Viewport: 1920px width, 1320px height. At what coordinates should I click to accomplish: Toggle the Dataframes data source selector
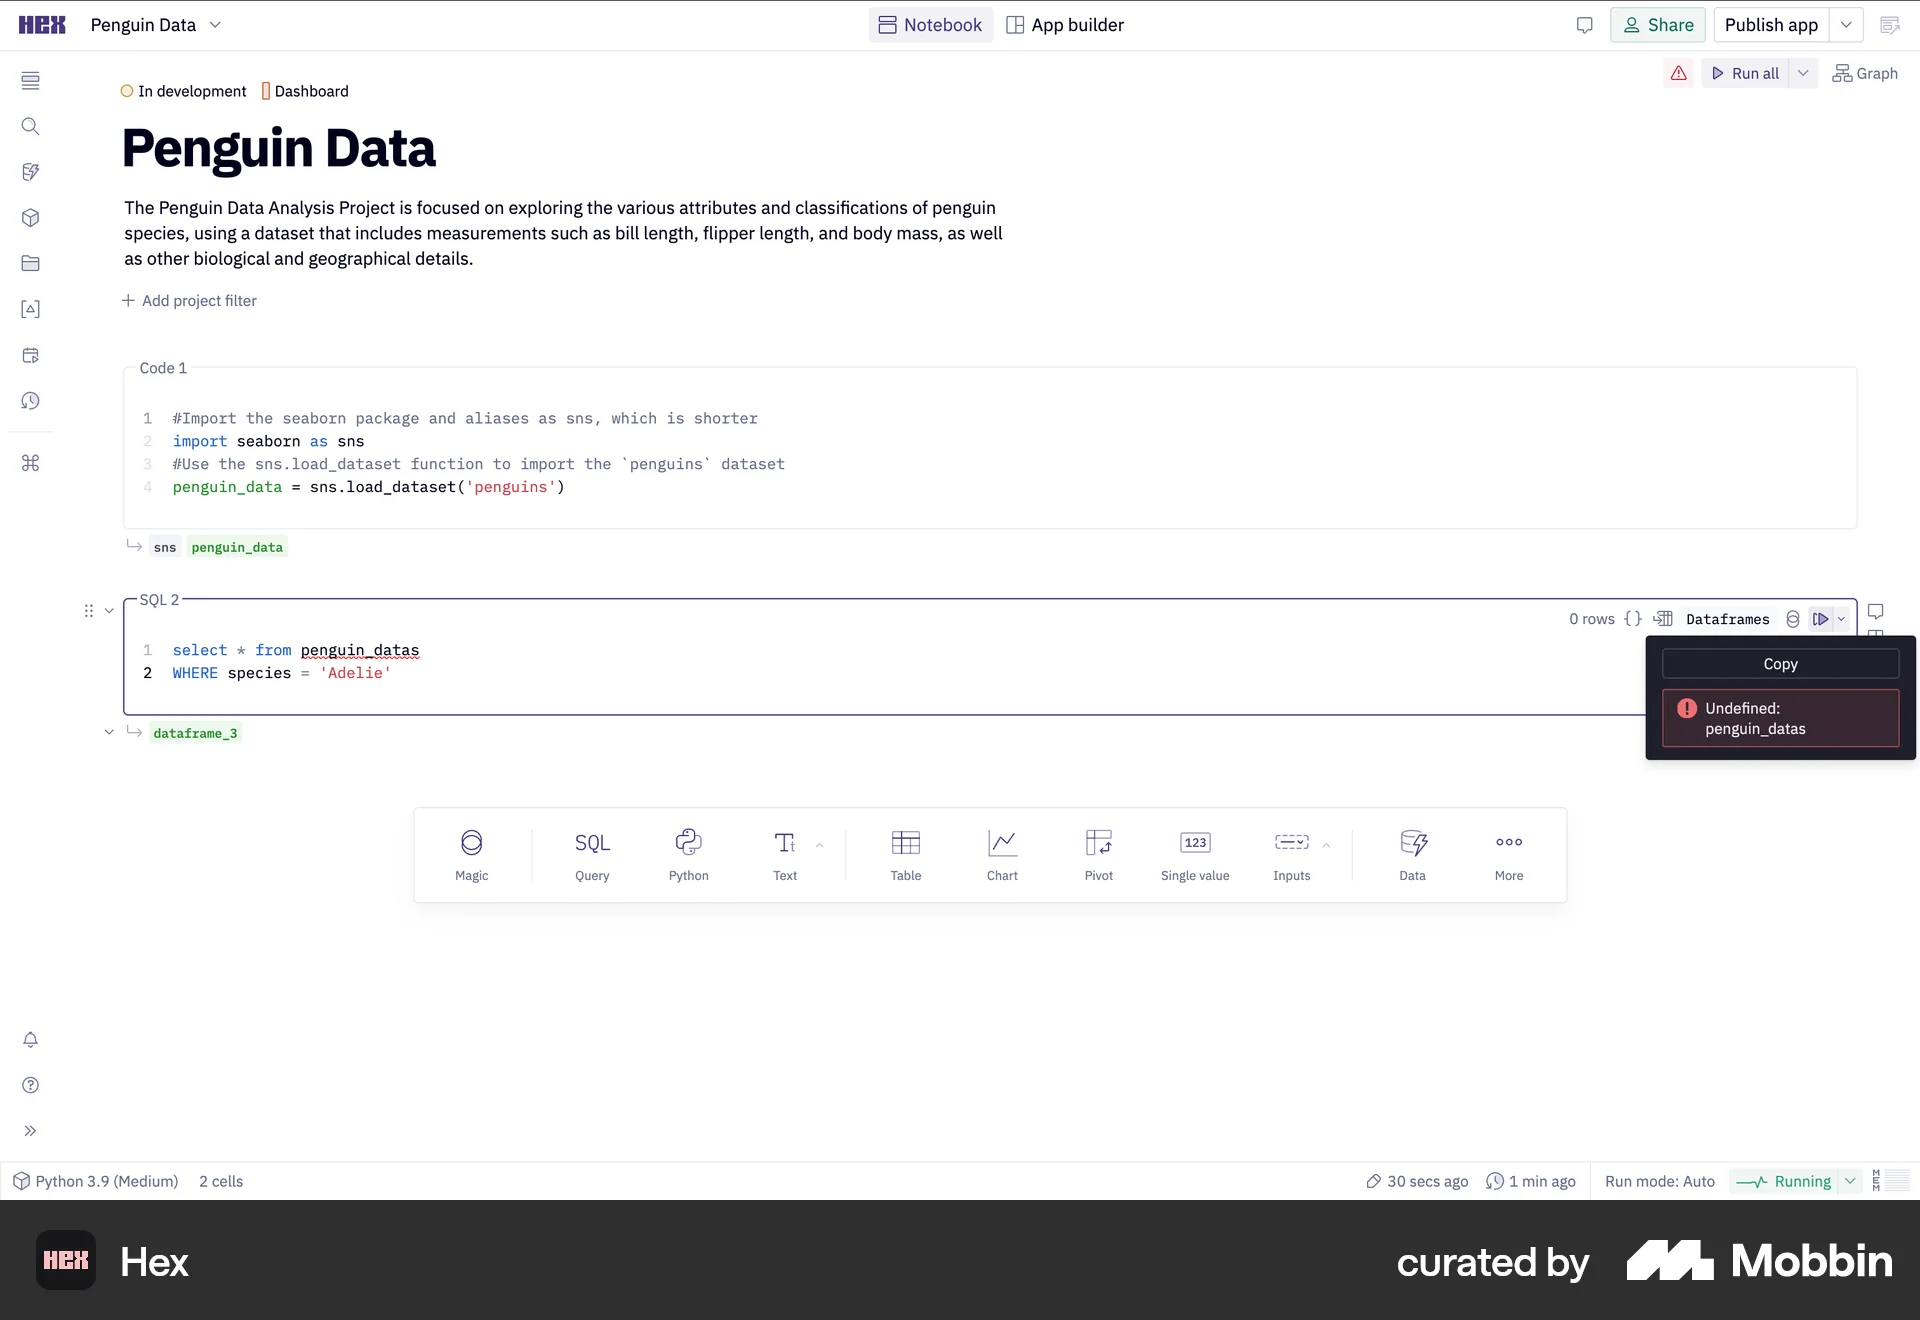pyautogui.click(x=1727, y=619)
